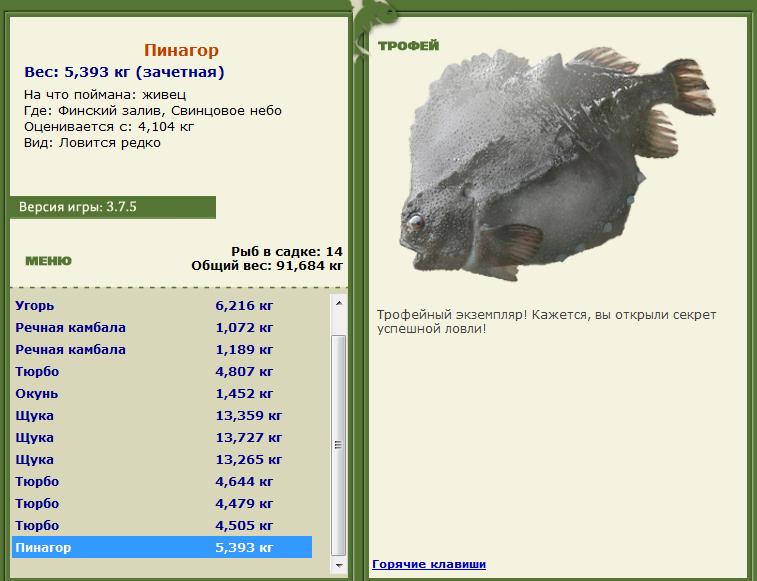This screenshot has width=757, height=581.
Task: Click the scrollbar down arrow in fish list
Action: (338, 565)
